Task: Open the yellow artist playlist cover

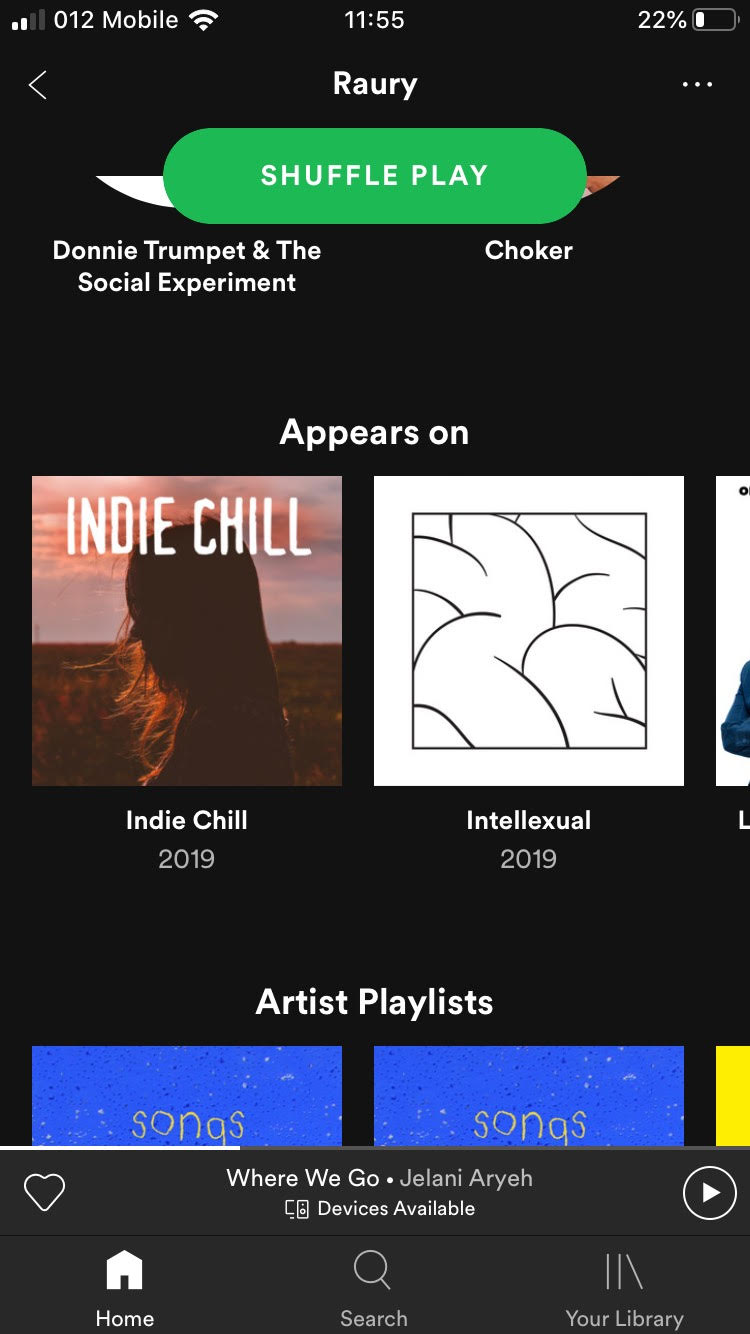Action: click(x=733, y=1095)
